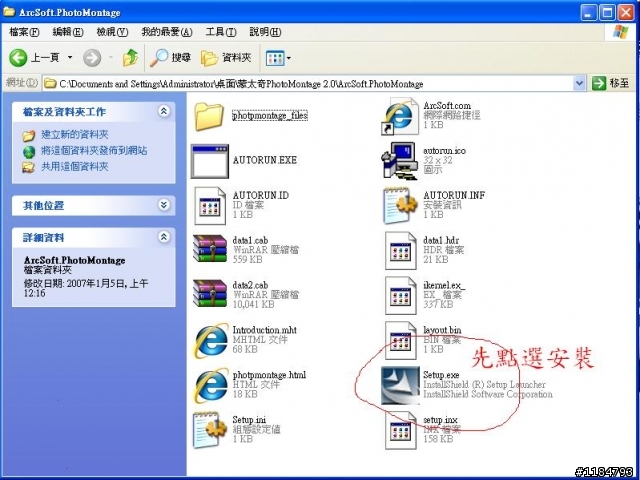
Task: Click 建立新的資料夾 link
Action: 74,135
